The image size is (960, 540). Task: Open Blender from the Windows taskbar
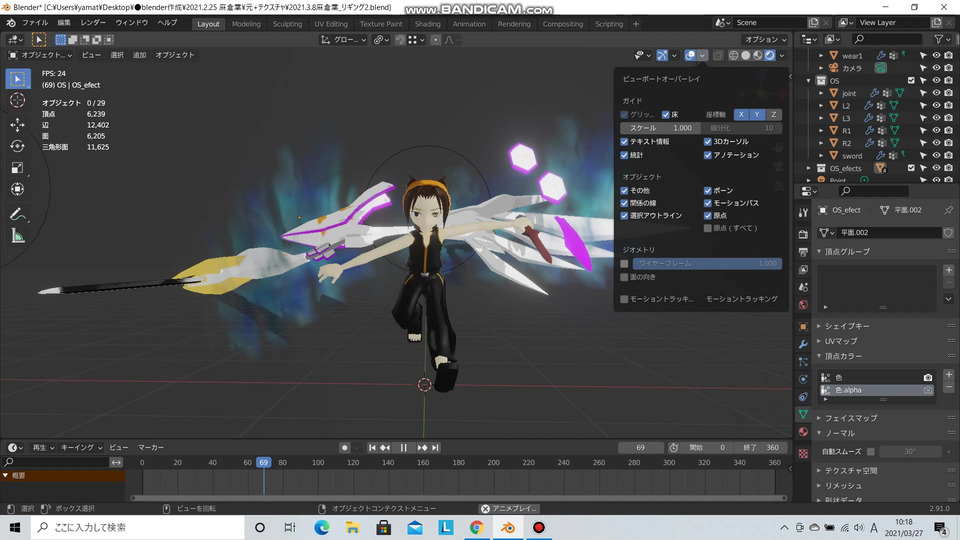pyautogui.click(x=508, y=527)
